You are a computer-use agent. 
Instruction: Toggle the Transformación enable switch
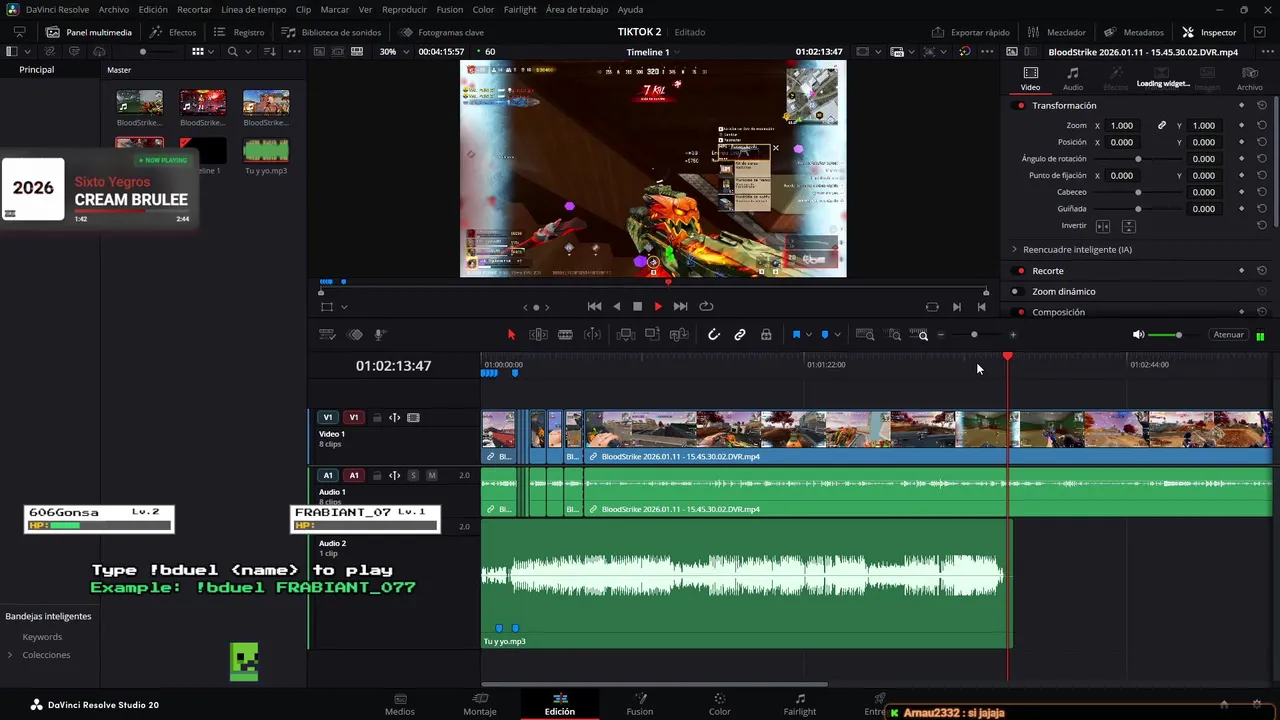click(x=1020, y=106)
